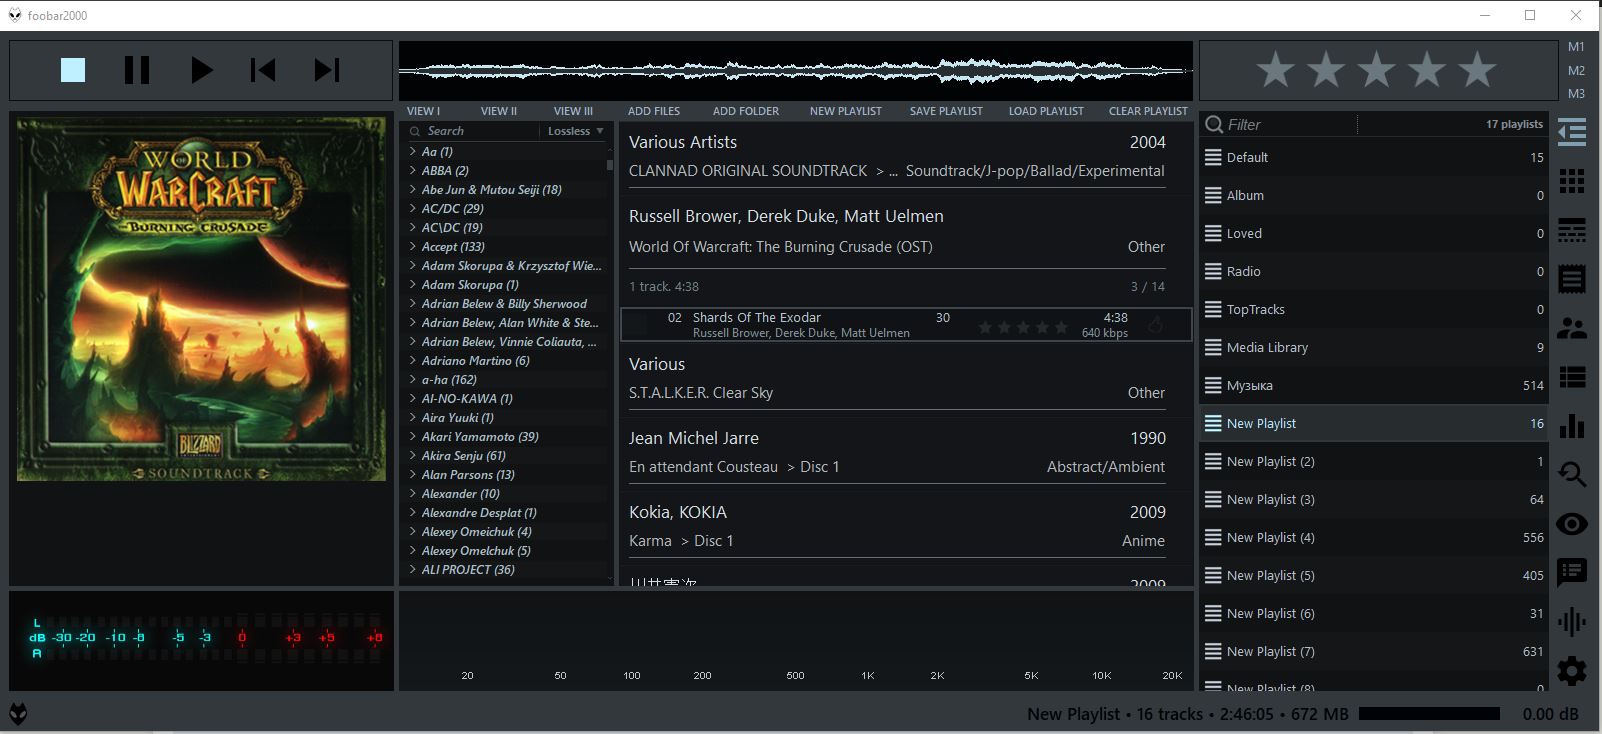The width and height of the screenshot is (1602, 734).
Task: Click the SAVE PLAYLIST button
Action: [x=946, y=111]
